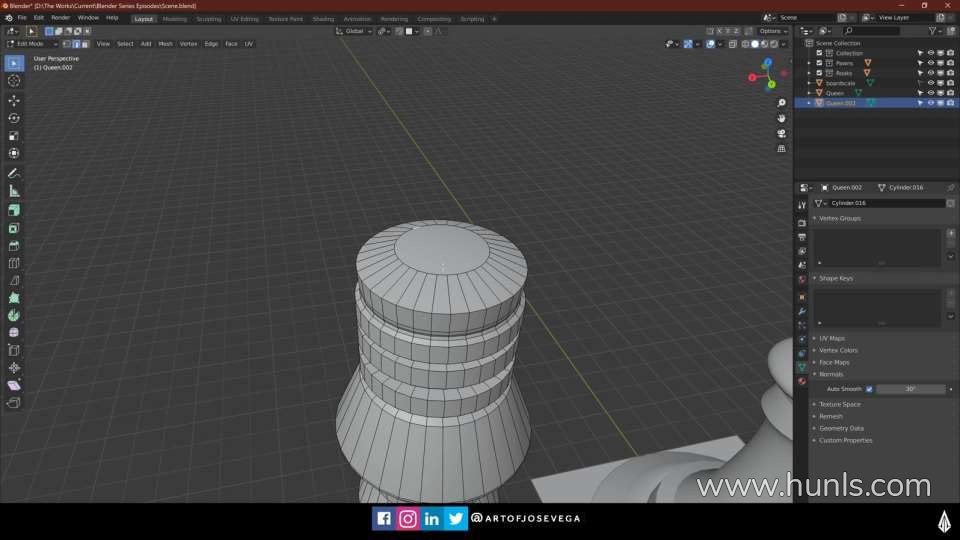Open the Object Data properties tab icon
The height and width of the screenshot is (540, 960).
[802, 367]
